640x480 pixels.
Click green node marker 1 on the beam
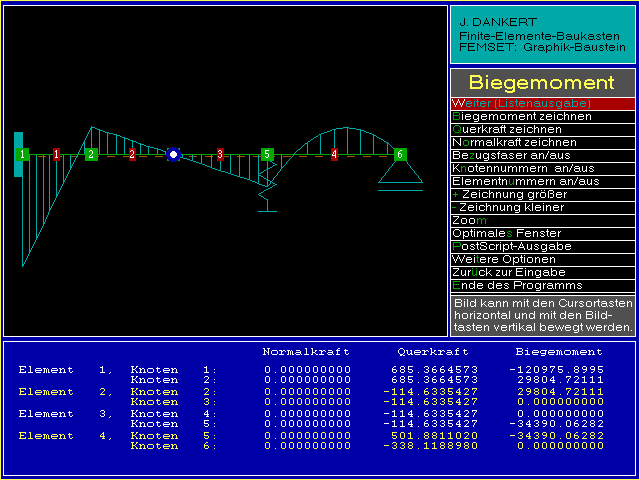click(x=21, y=154)
